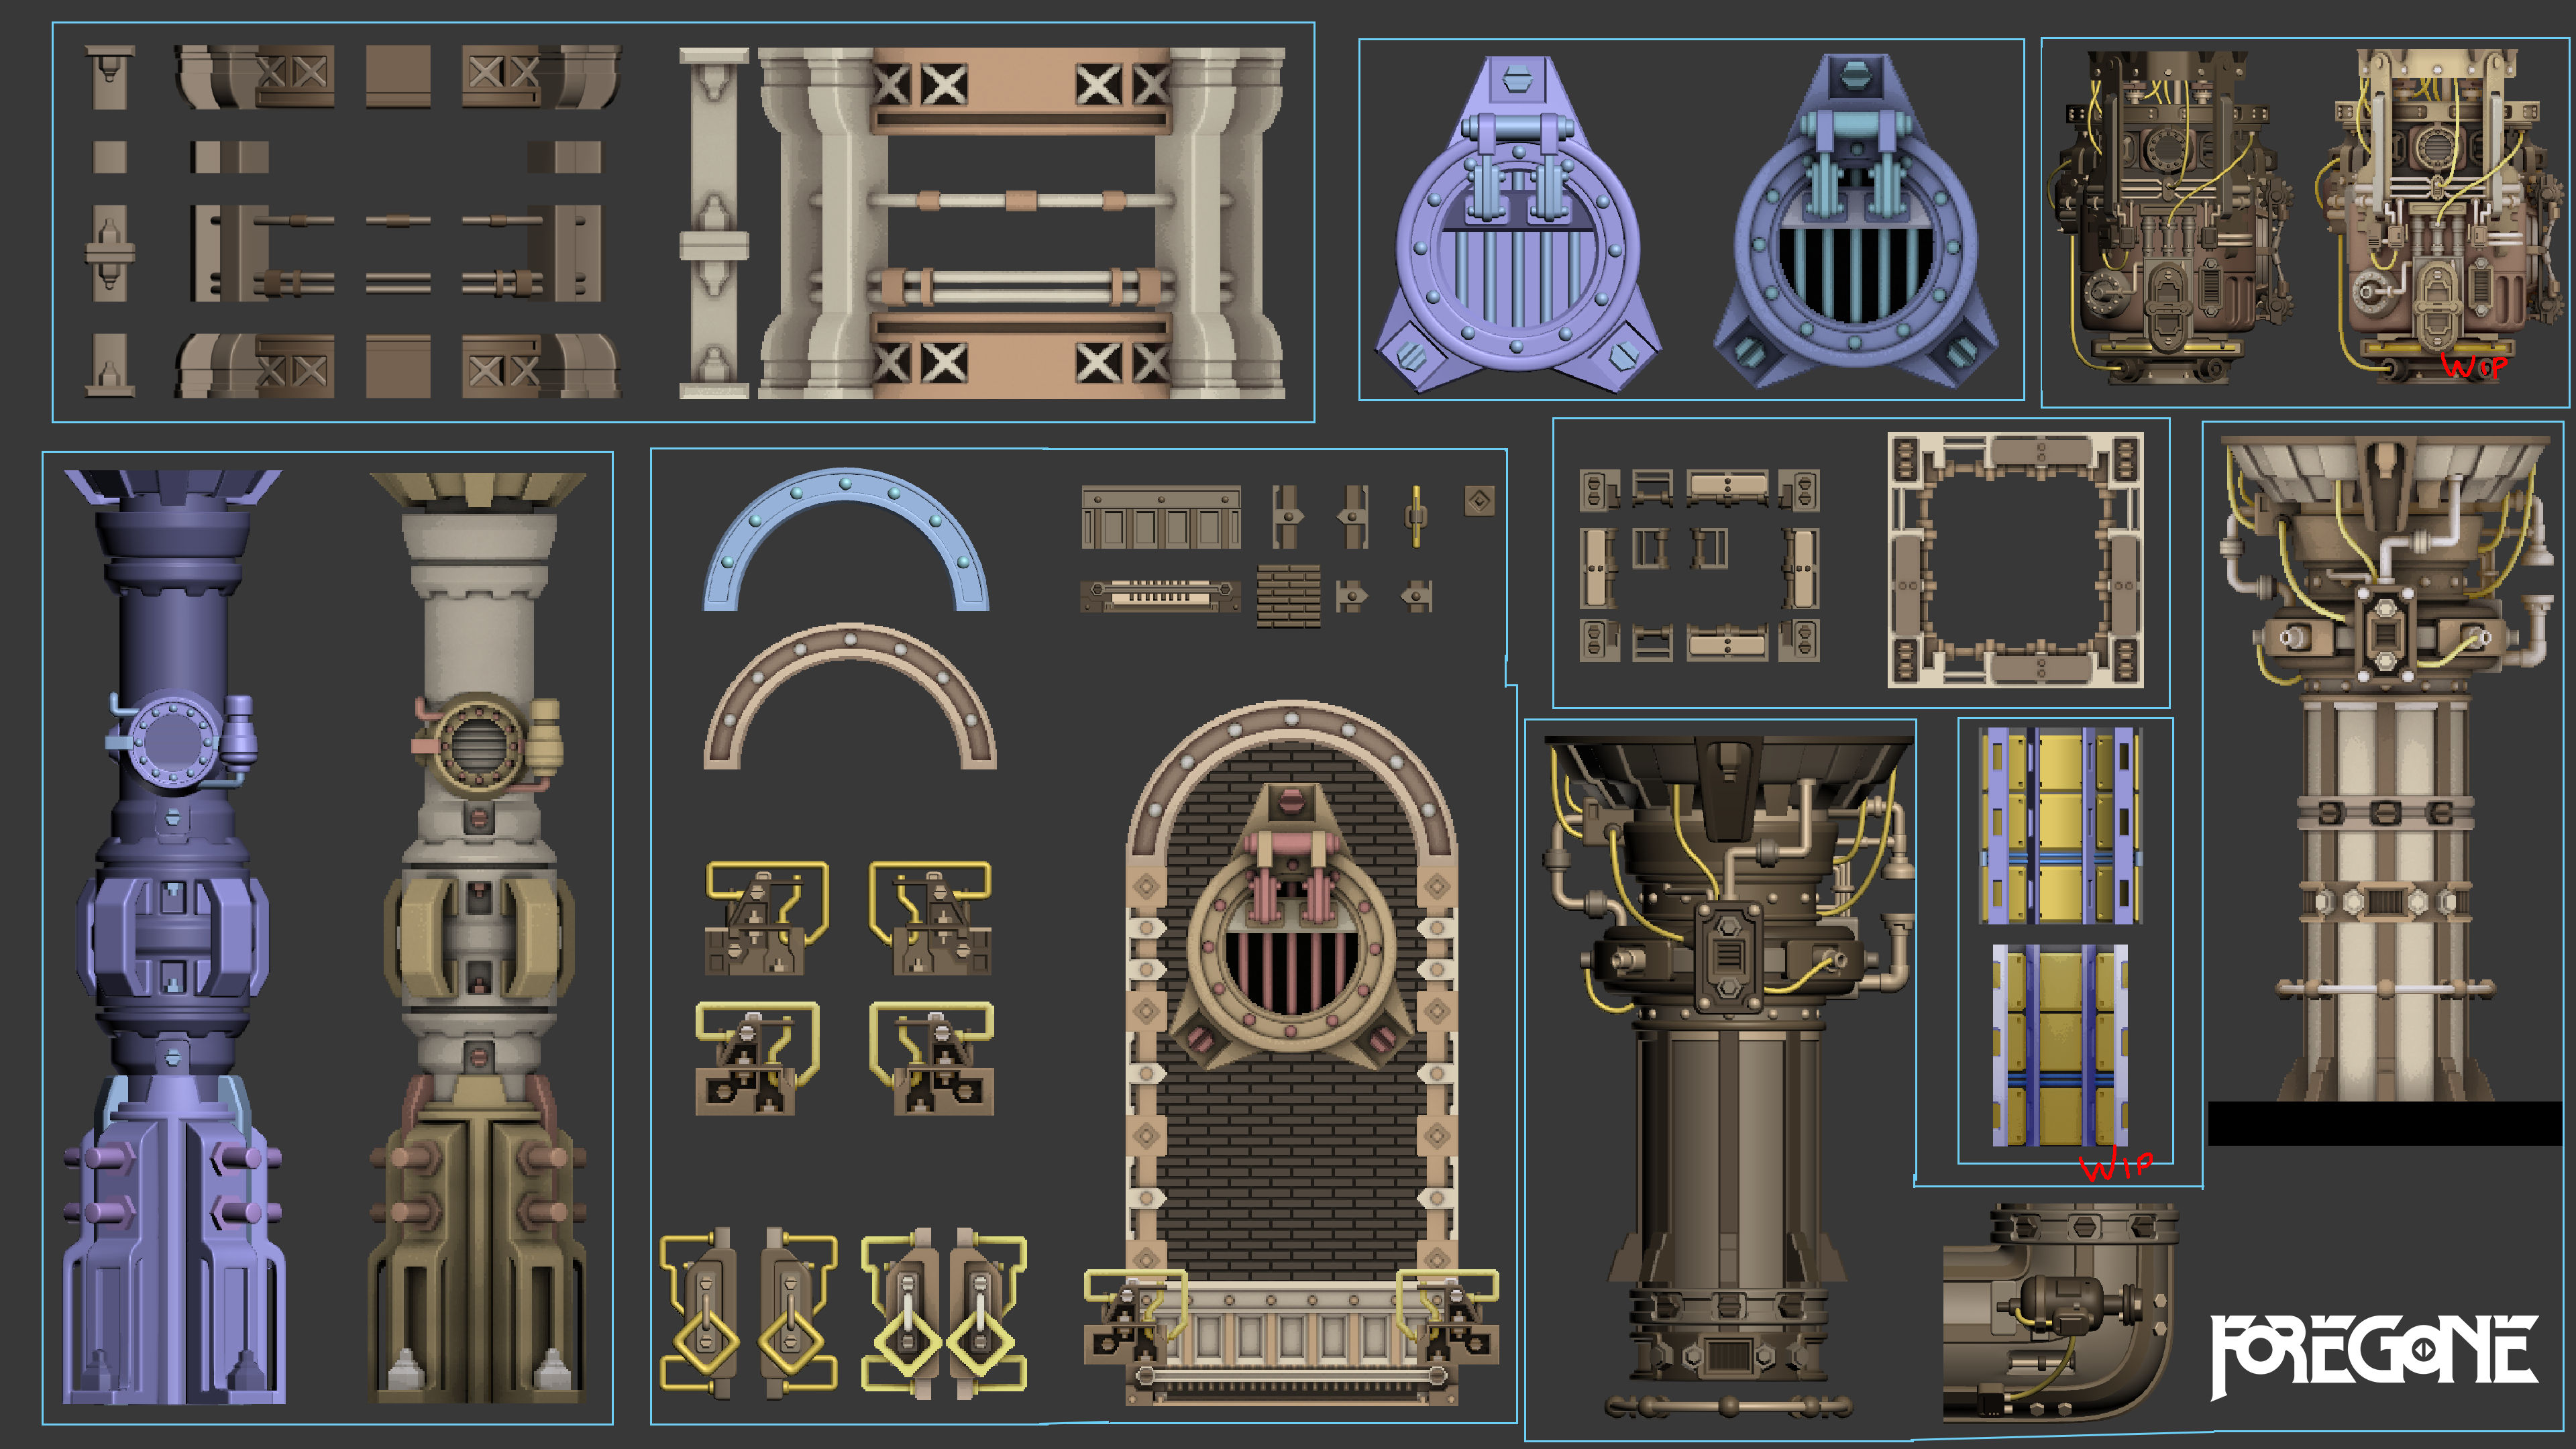The height and width of the screenshot is (1449, 2576).
Task: Select the cream pedestal column with yellow wires
Action: coord(2385,769)
